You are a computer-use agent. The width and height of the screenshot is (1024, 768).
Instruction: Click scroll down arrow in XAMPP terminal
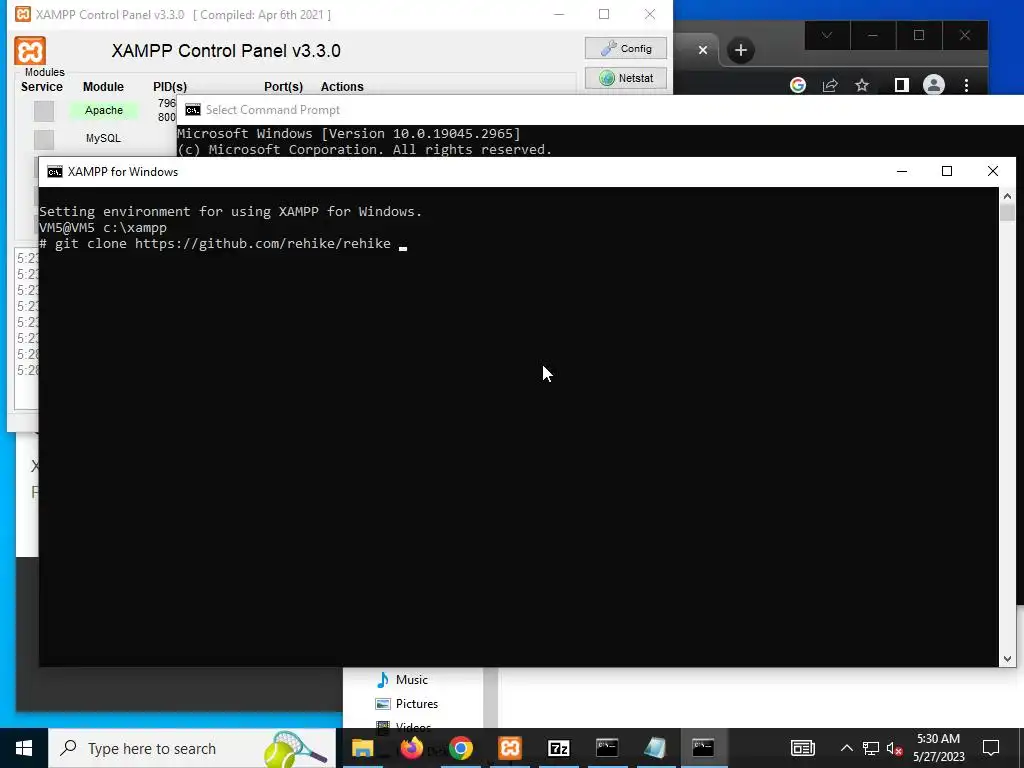pyautogui.click(x=1007, y=659)
